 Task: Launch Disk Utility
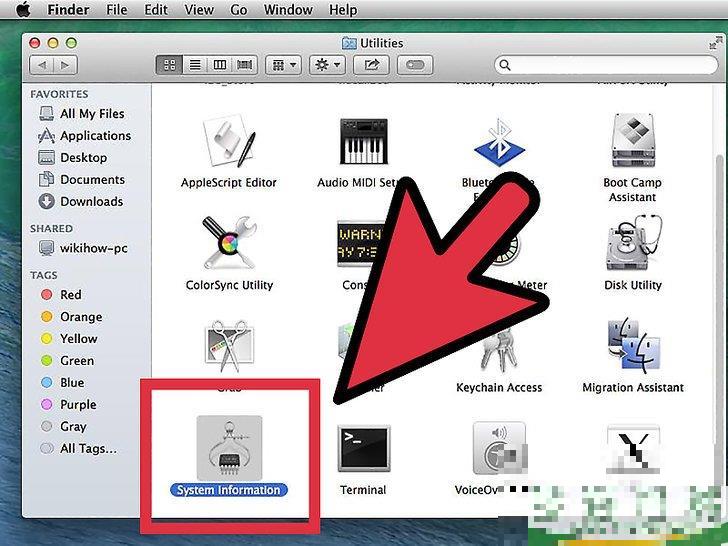pyautogui.click(x=632, y=246)
